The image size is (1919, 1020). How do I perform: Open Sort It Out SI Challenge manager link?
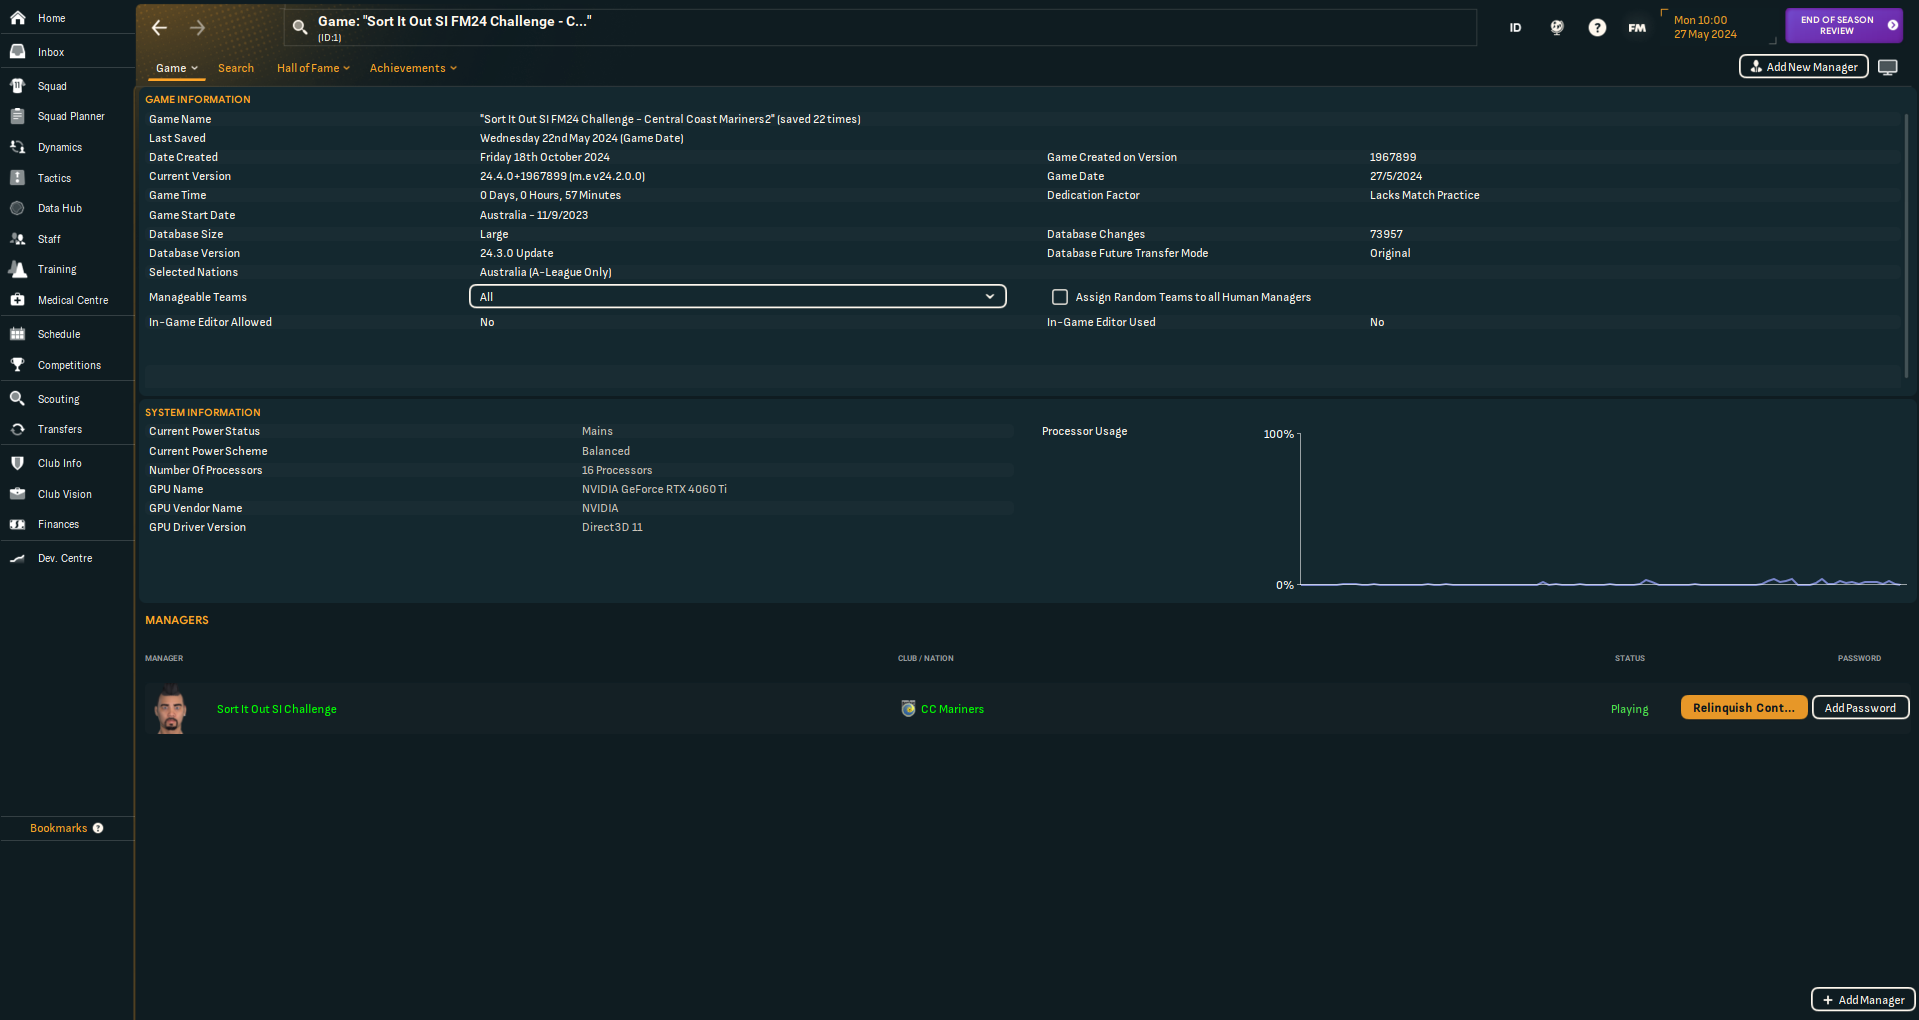click(277, 709)
